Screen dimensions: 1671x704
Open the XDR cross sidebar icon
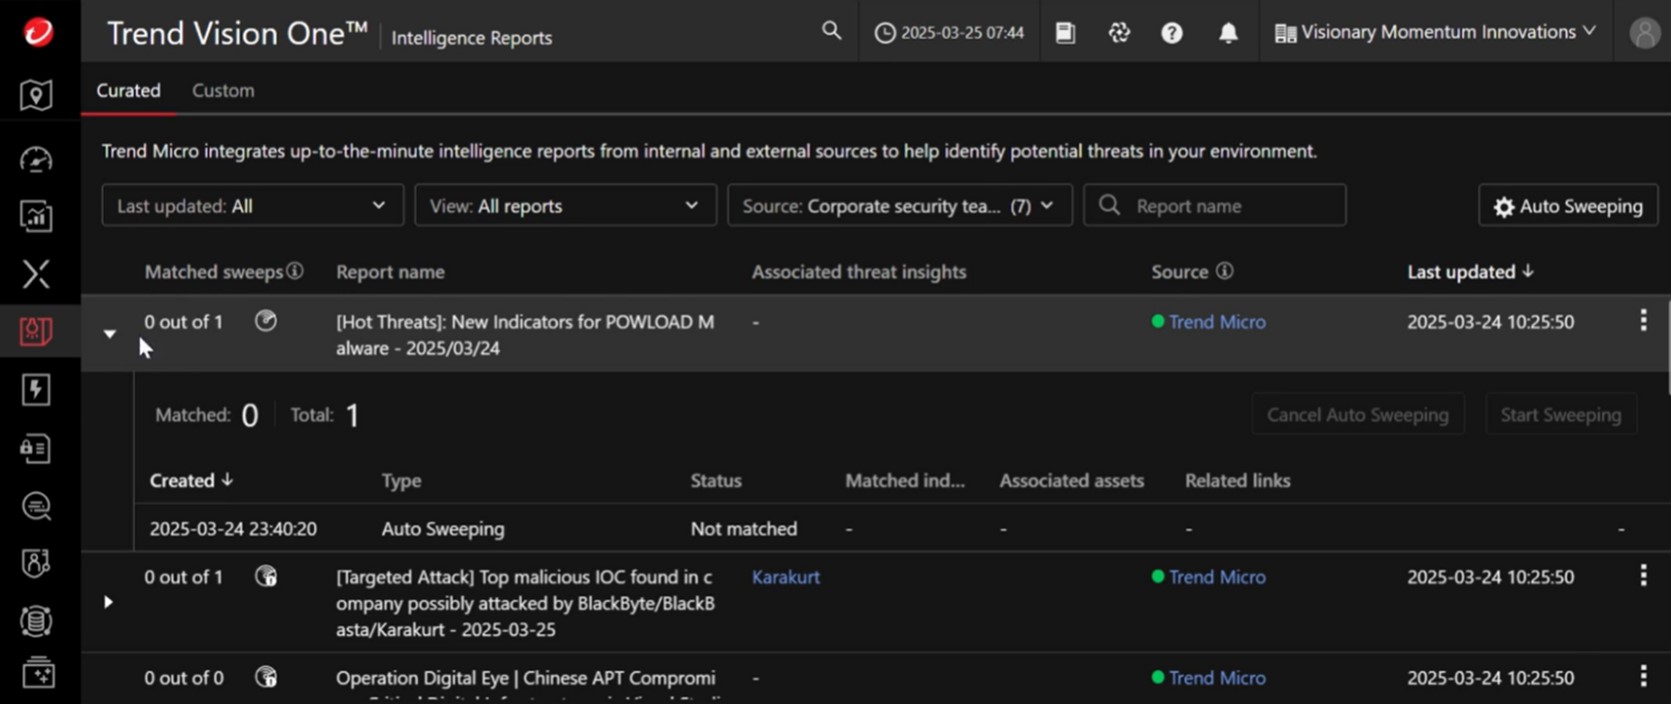[x=36, y=274]
